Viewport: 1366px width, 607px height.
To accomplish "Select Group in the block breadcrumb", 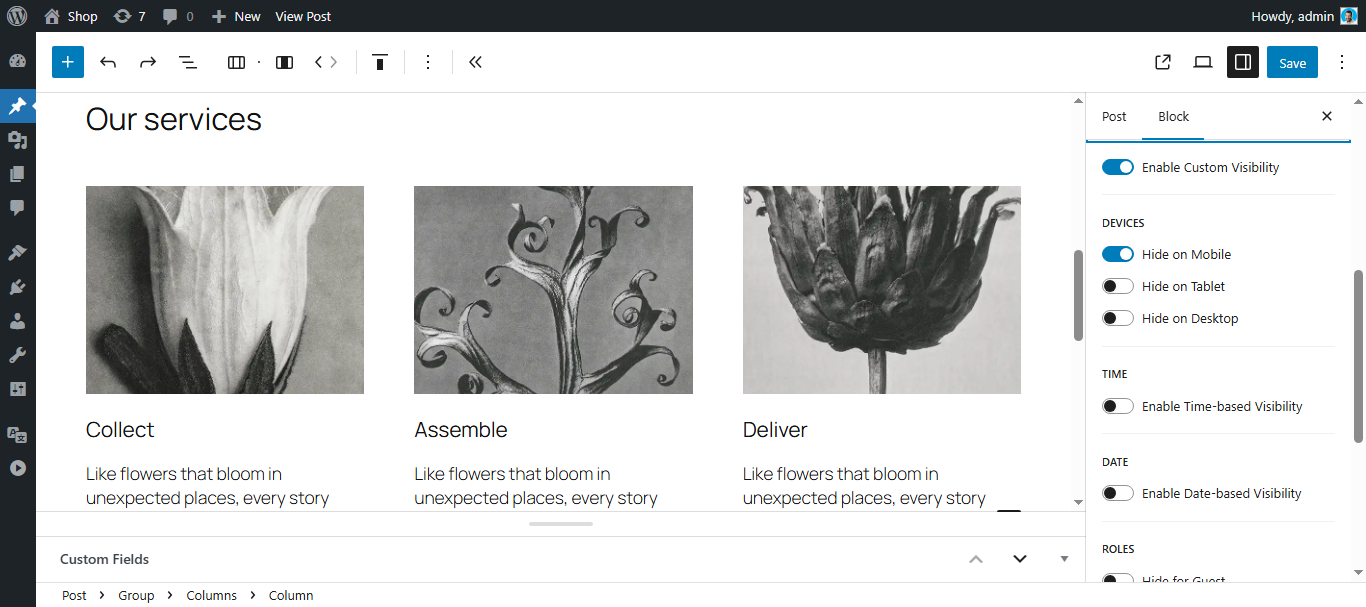I will tap(136, 595).
